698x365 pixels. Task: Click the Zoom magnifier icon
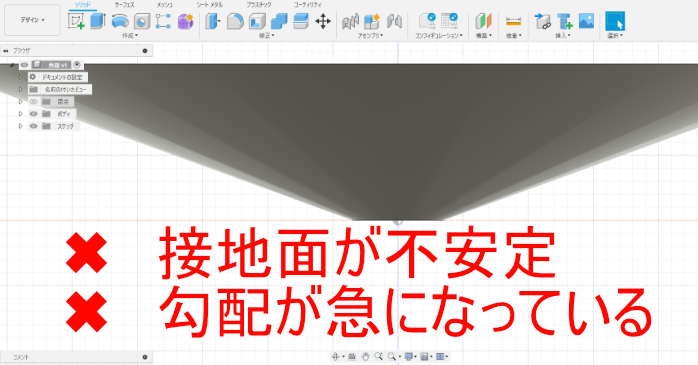pos(379,357)
